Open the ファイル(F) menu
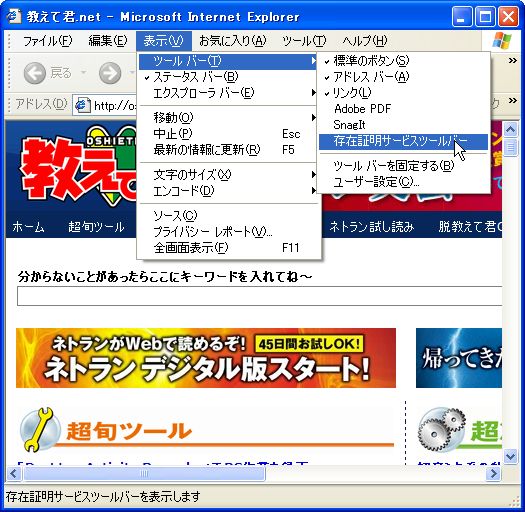The width and height of the screenshot is (525, 512). click(x=48, y=41)
